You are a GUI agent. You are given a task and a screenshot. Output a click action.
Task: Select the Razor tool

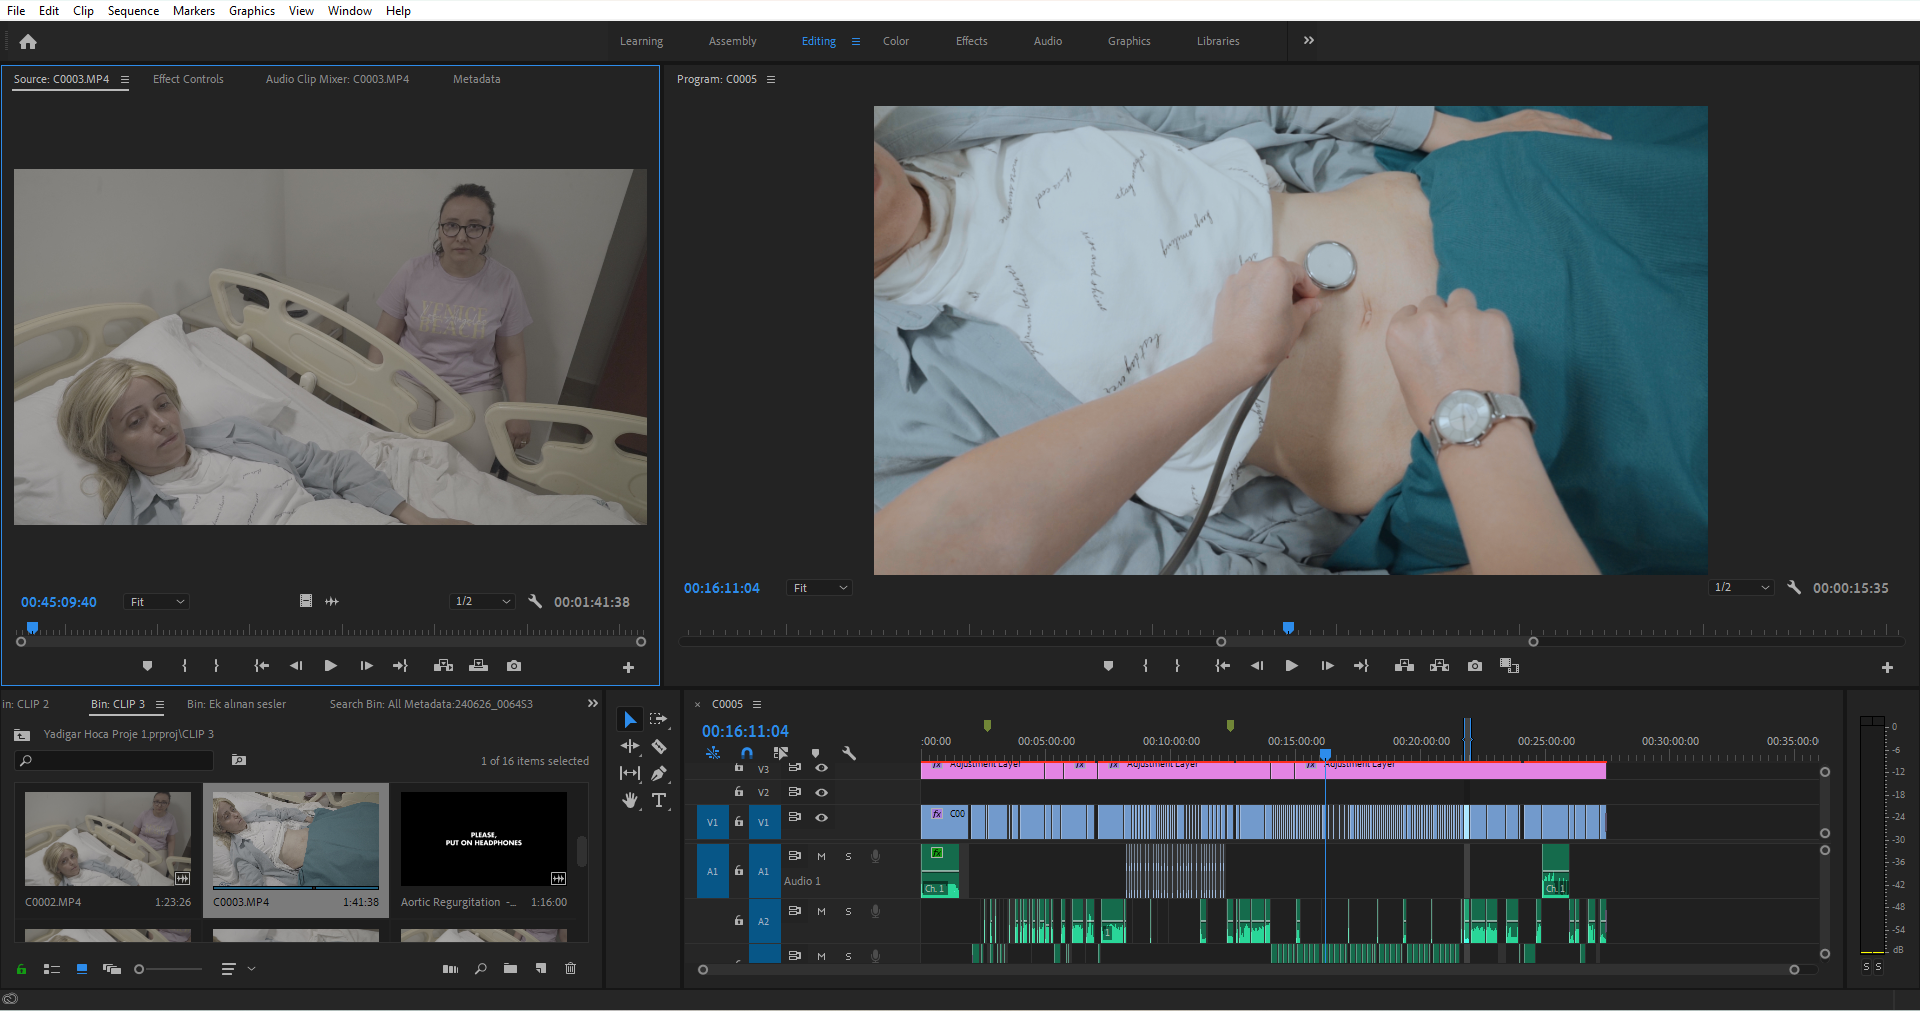coord(659,747)
